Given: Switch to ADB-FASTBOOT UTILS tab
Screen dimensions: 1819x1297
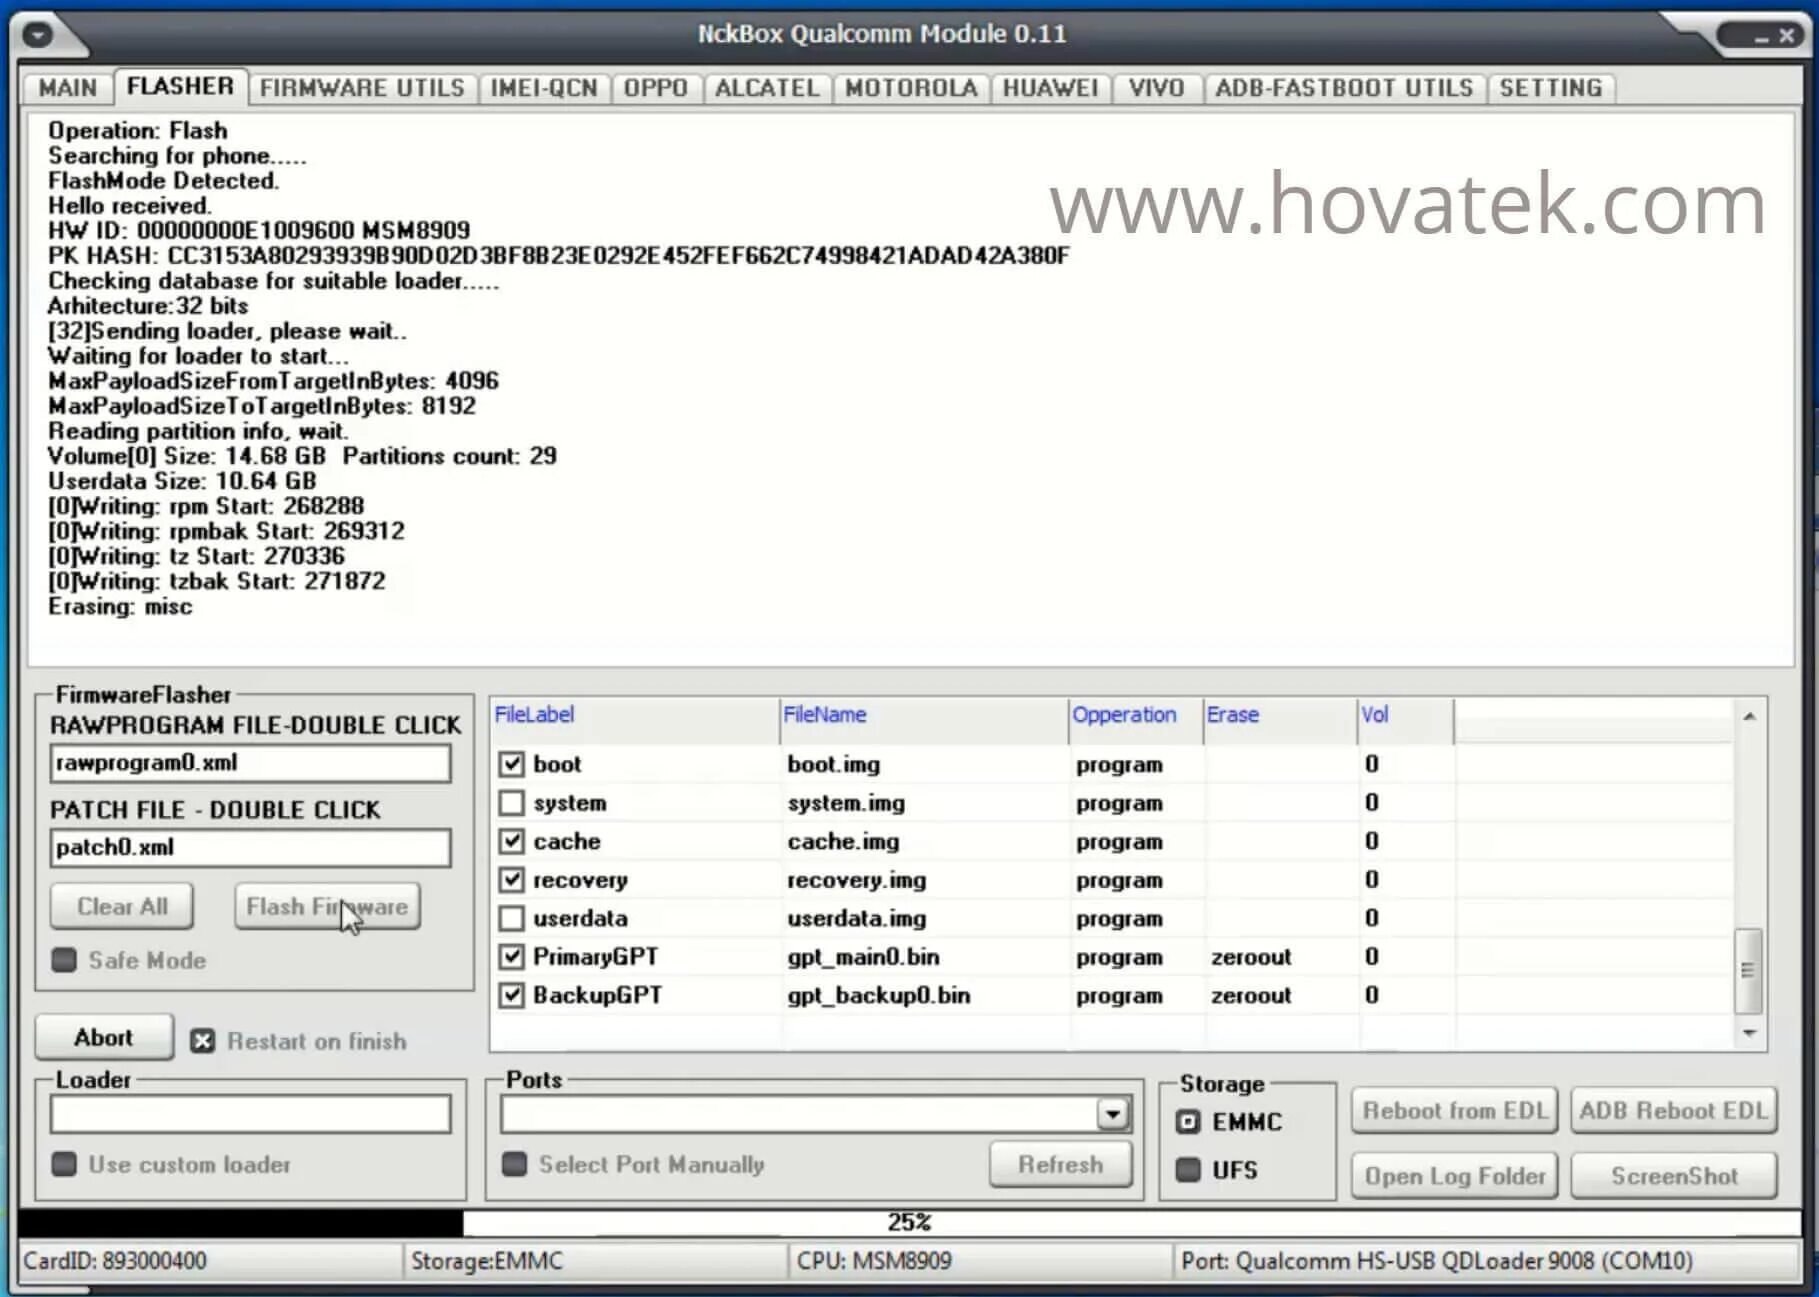Looking at the screenshot, I should click(x=1344, y=88).
